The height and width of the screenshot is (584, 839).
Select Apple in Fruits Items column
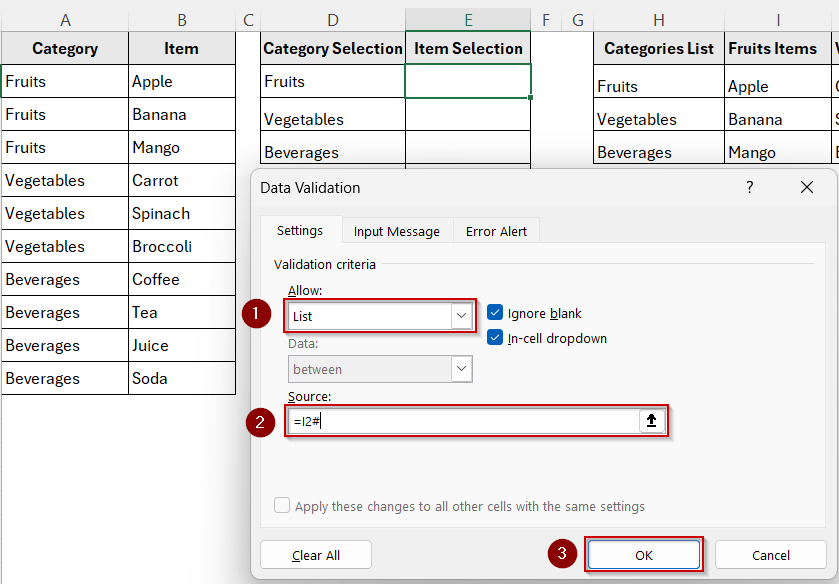(777, 81)
